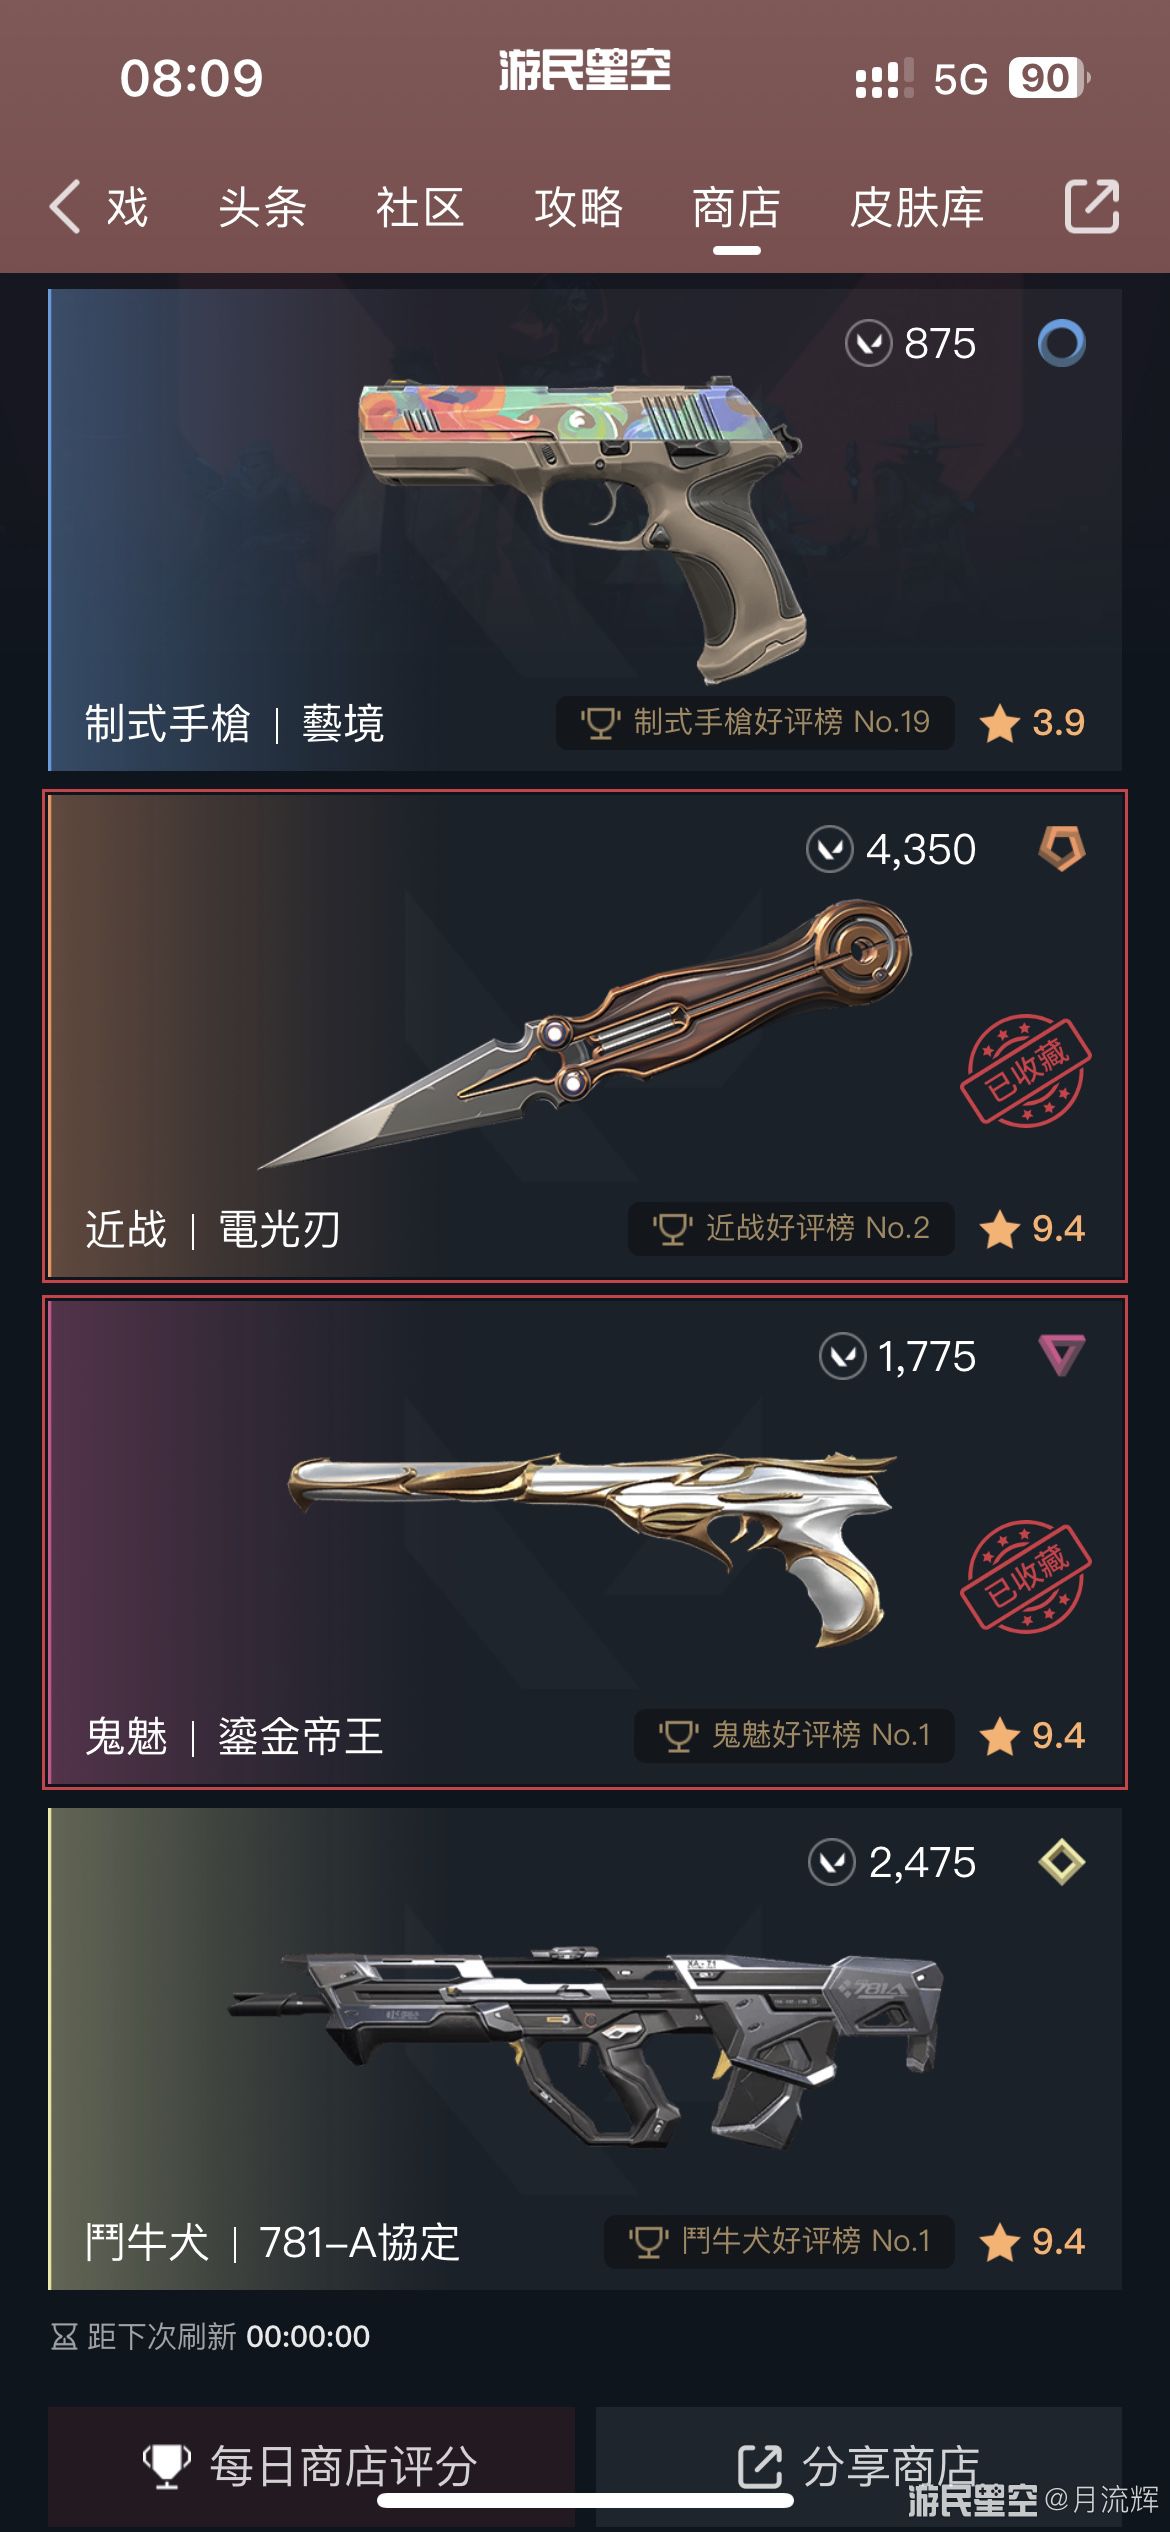Tap the VP coin icon beside 875
Viewport: 1170px width, 2532px height.
[x=868, y=344]
